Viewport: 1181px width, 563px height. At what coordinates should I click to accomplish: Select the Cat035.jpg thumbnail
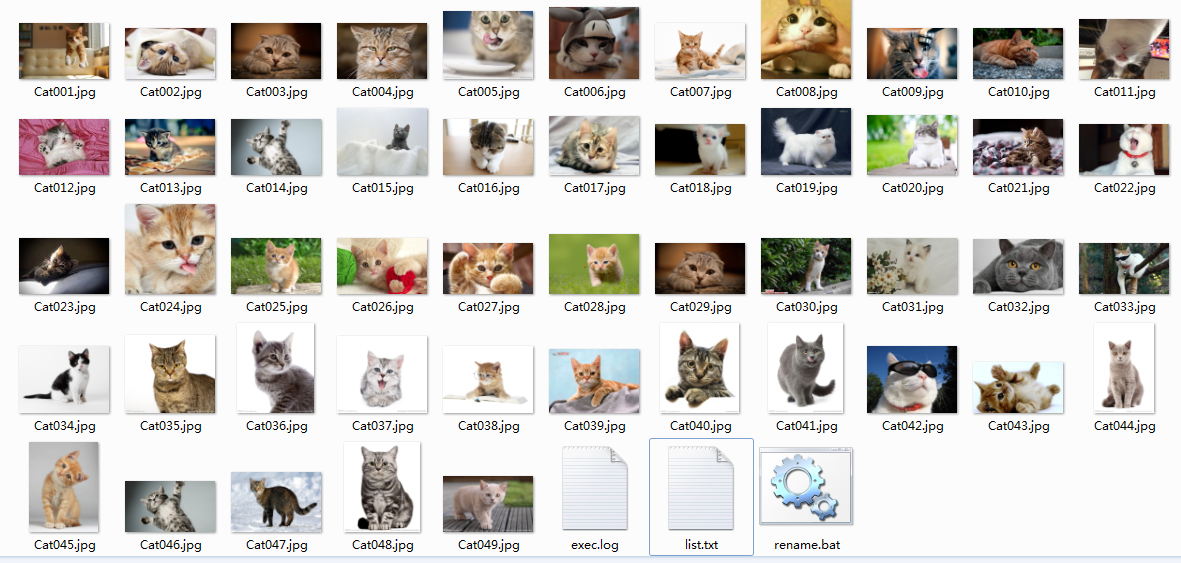tap(170, 374)
